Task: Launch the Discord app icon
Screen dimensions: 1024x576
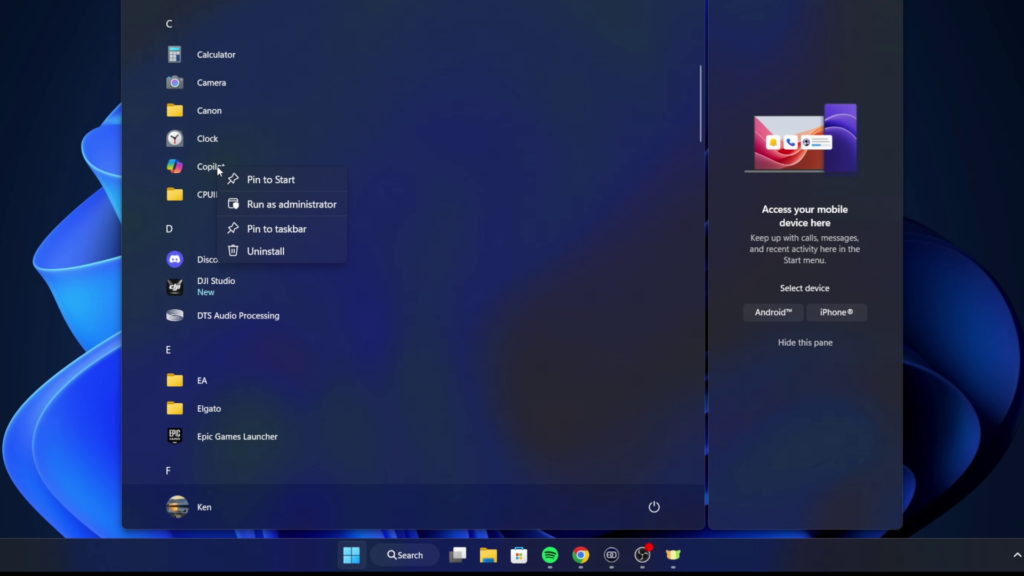Action: [174, 259]
